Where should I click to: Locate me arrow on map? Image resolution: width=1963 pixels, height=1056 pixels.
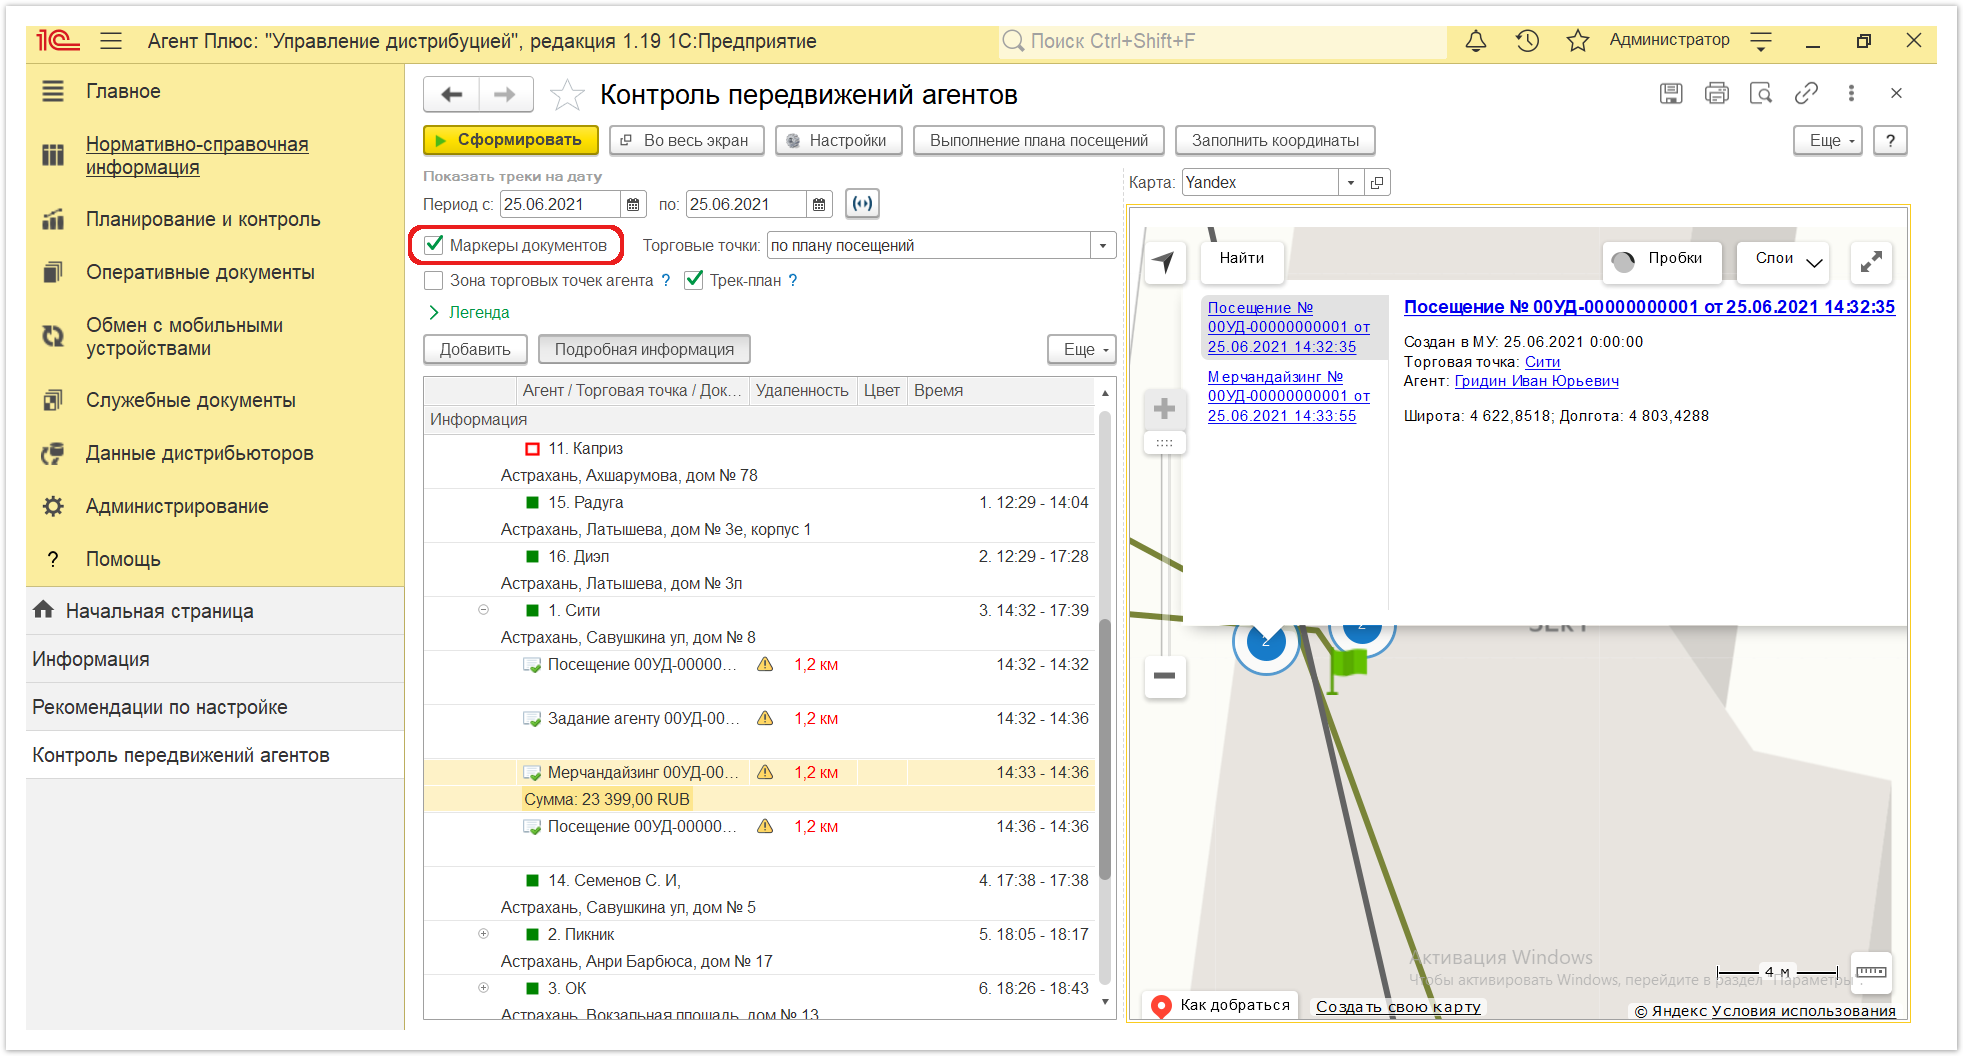tap(1164, 262)
